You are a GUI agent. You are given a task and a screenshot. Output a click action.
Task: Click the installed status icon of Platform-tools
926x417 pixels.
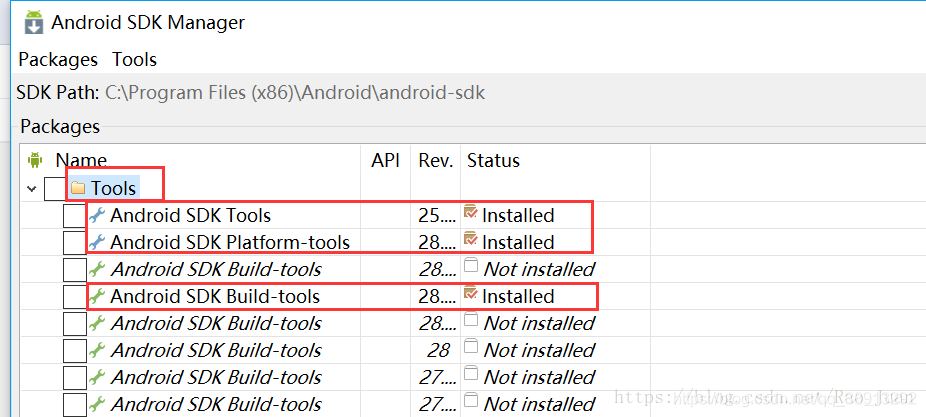[471, 238]
